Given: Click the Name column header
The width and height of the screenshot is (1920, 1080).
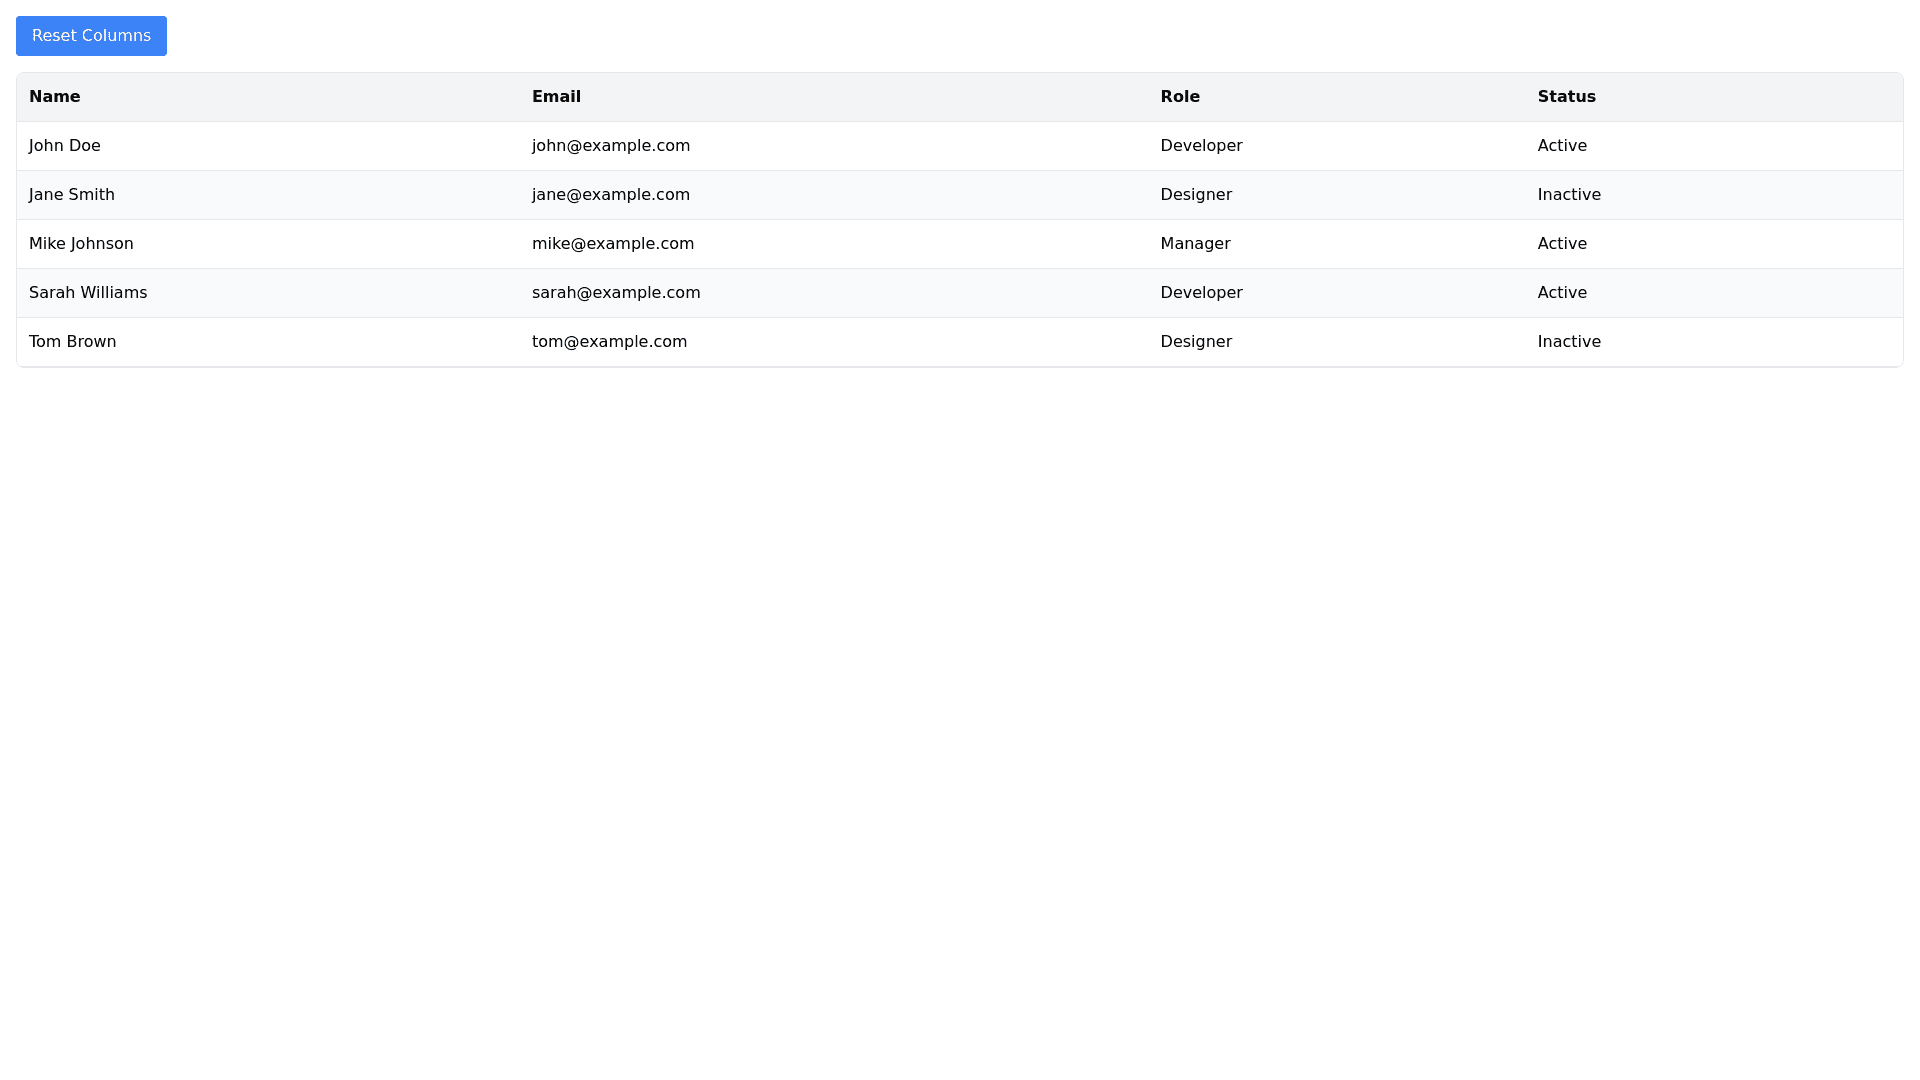Looking at the screenshot, I should pyautogui.click(x=55, y=97).
